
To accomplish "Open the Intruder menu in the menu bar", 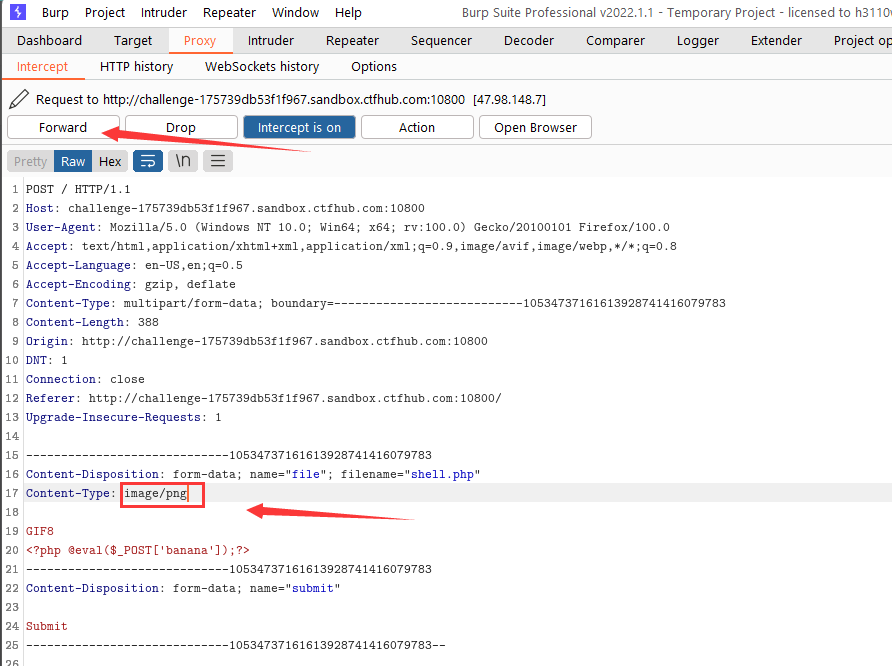I will pos(164,13).
